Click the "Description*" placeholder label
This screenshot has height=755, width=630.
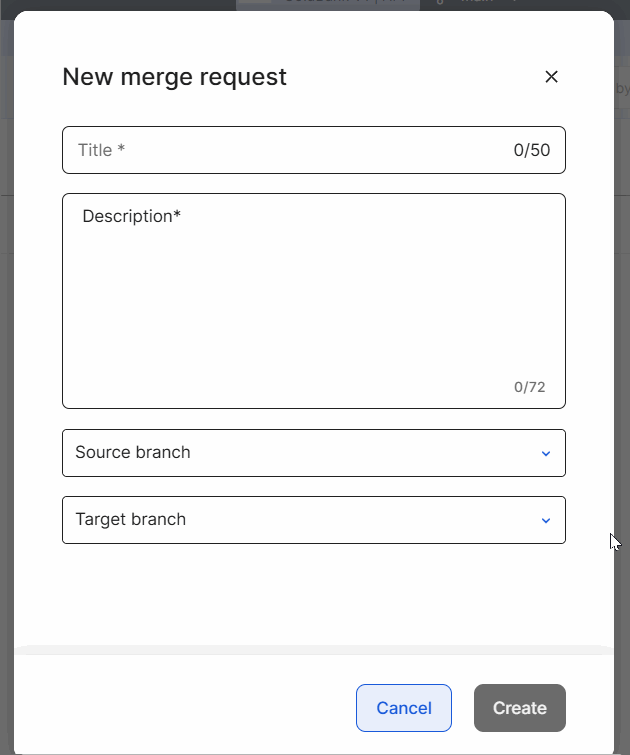tap(131, 216)
